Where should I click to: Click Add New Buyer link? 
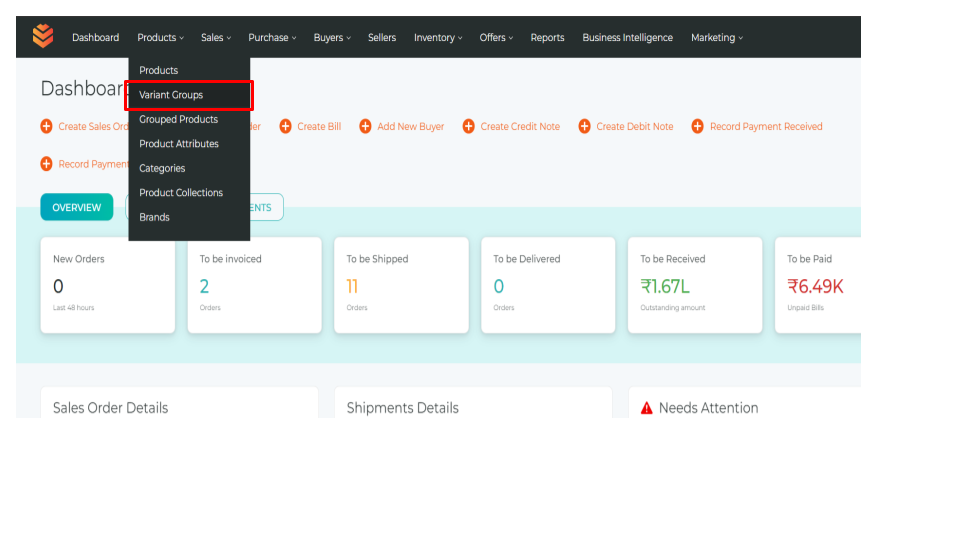click(410, 126)
